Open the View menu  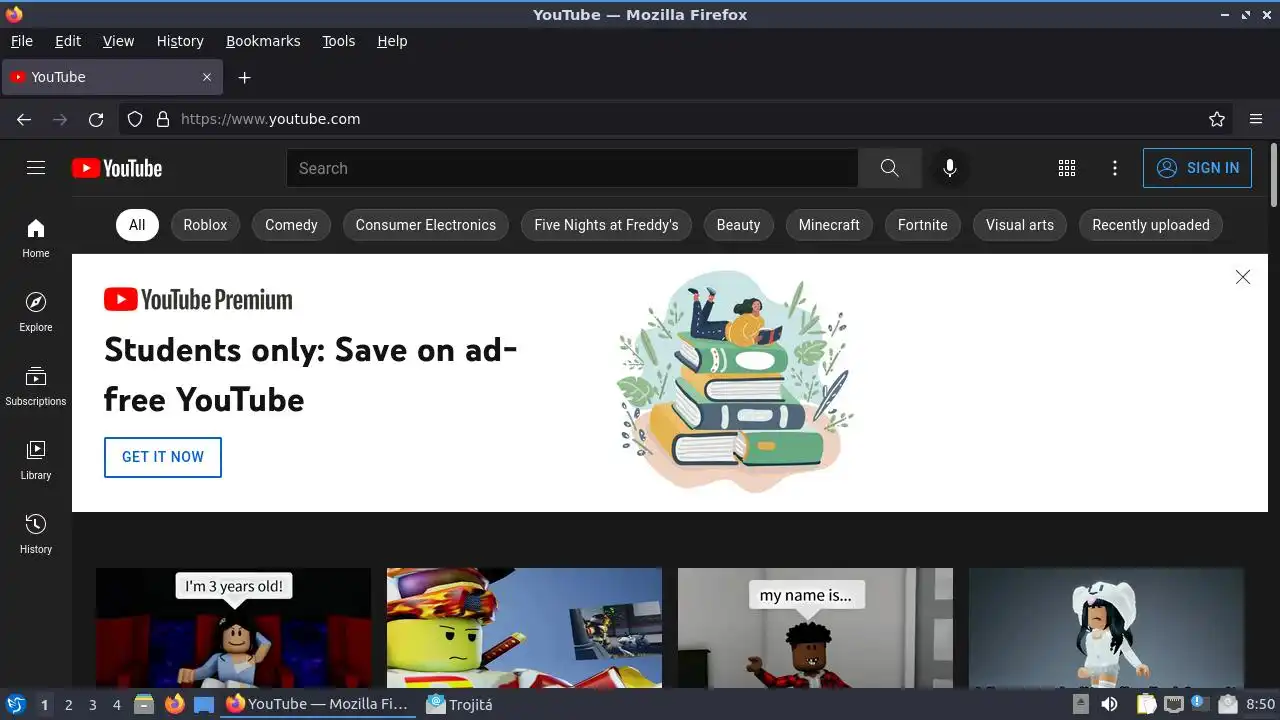point(118,41)
